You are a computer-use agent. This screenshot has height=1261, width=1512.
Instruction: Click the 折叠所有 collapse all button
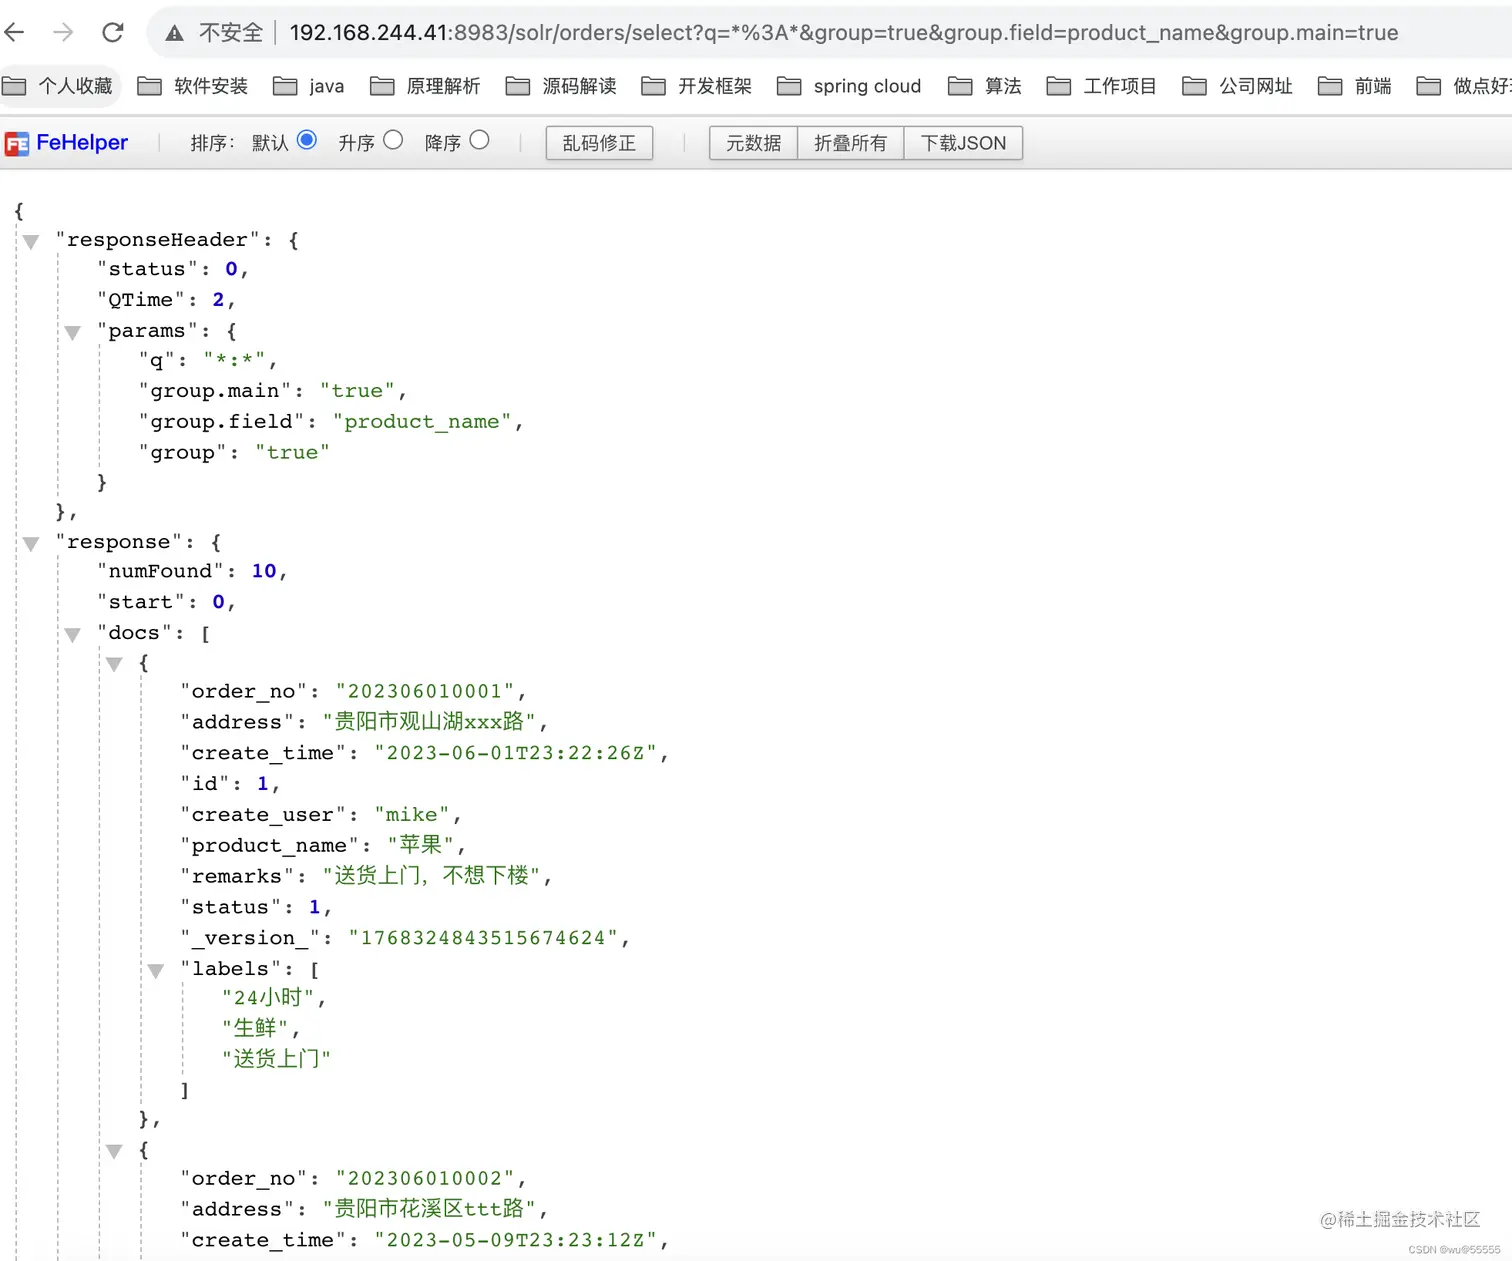tap(850, 143)
